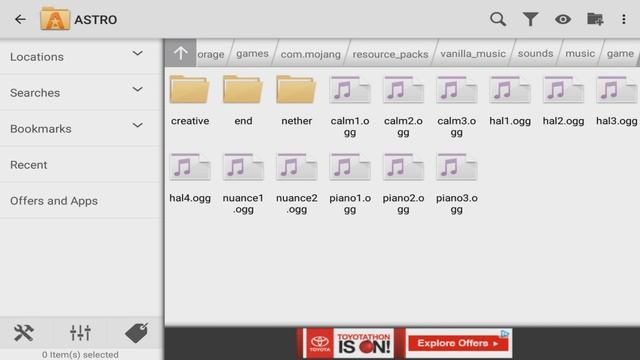
Task: Click the AdChoices icon on the ad
Action: (x=505, y=333)
